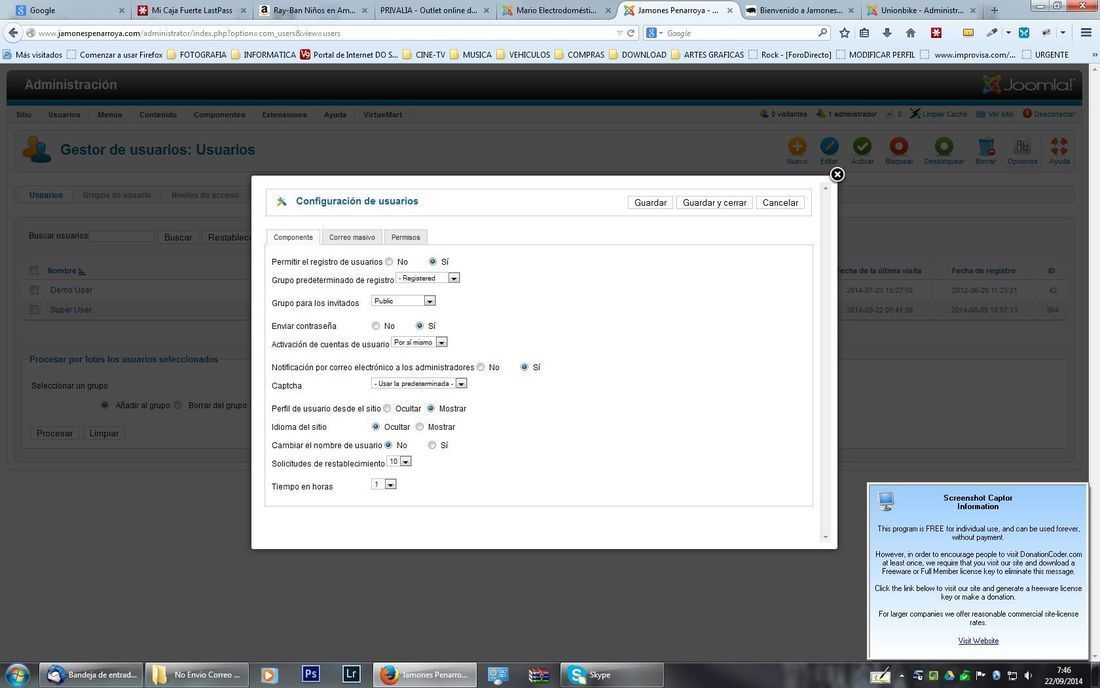Go back with the browser back arrow
The height and width of the screenshot is (688, 1100).
click(13, 33)
